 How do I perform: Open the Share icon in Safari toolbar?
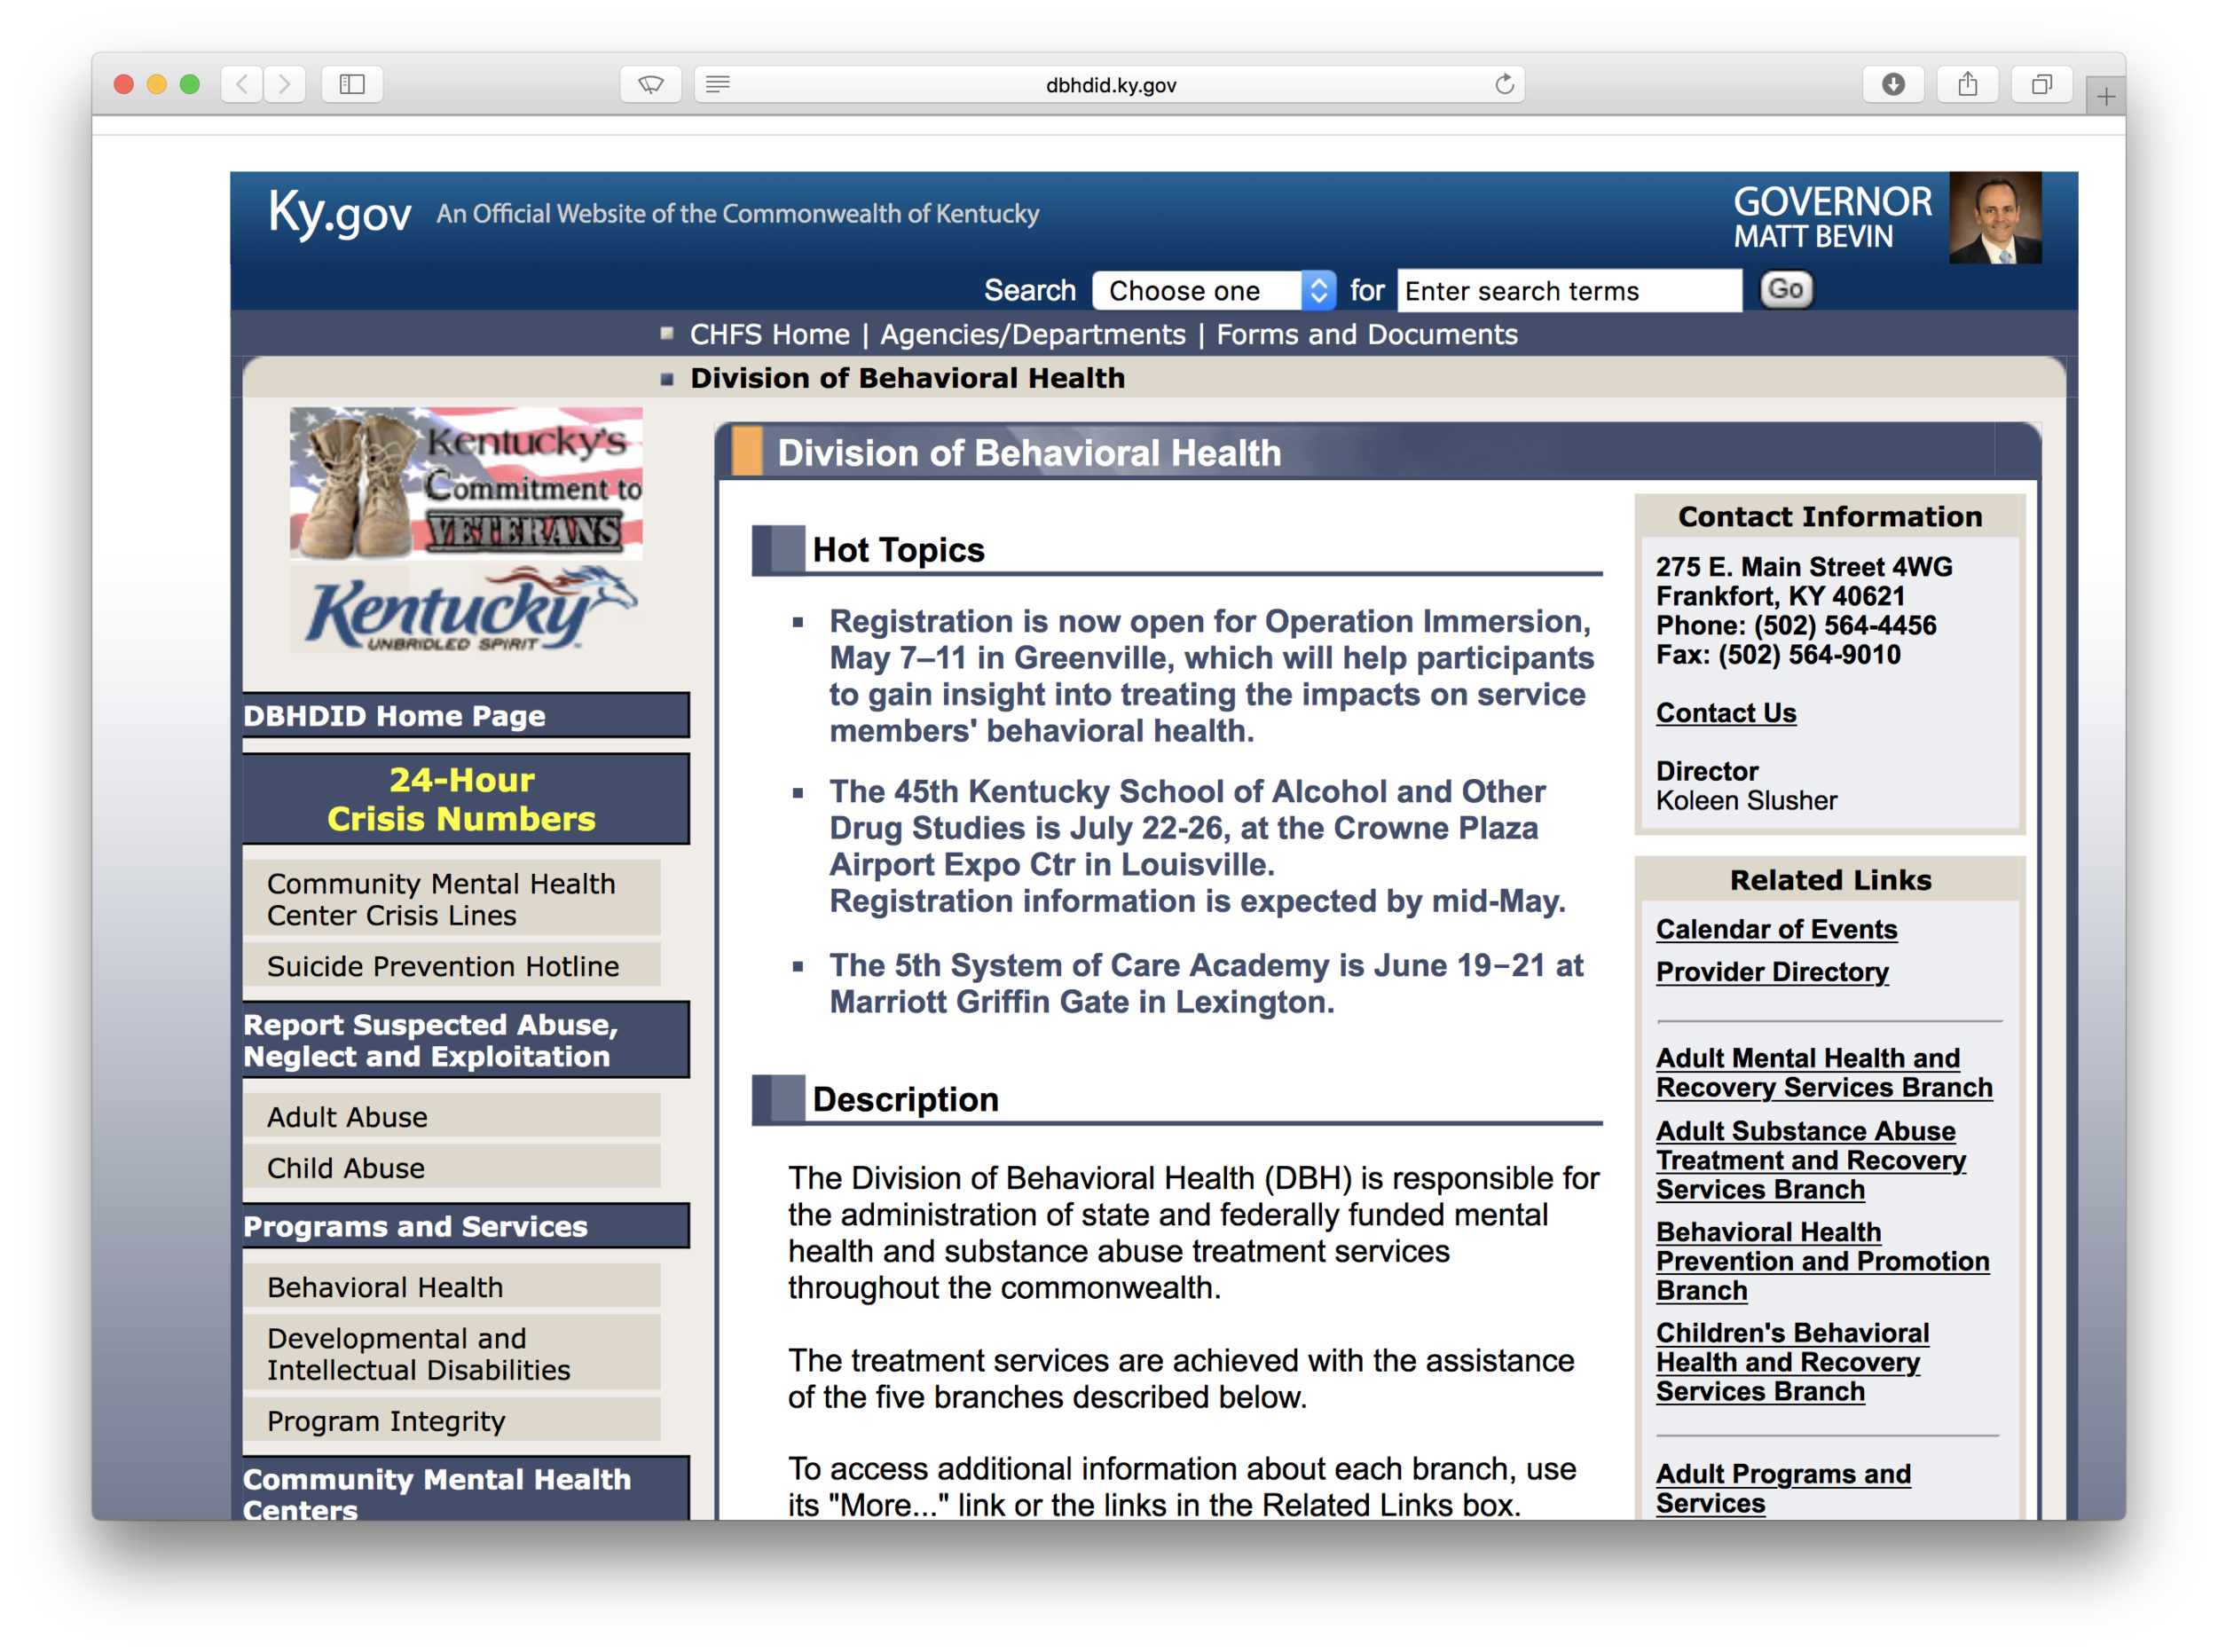1967,84
